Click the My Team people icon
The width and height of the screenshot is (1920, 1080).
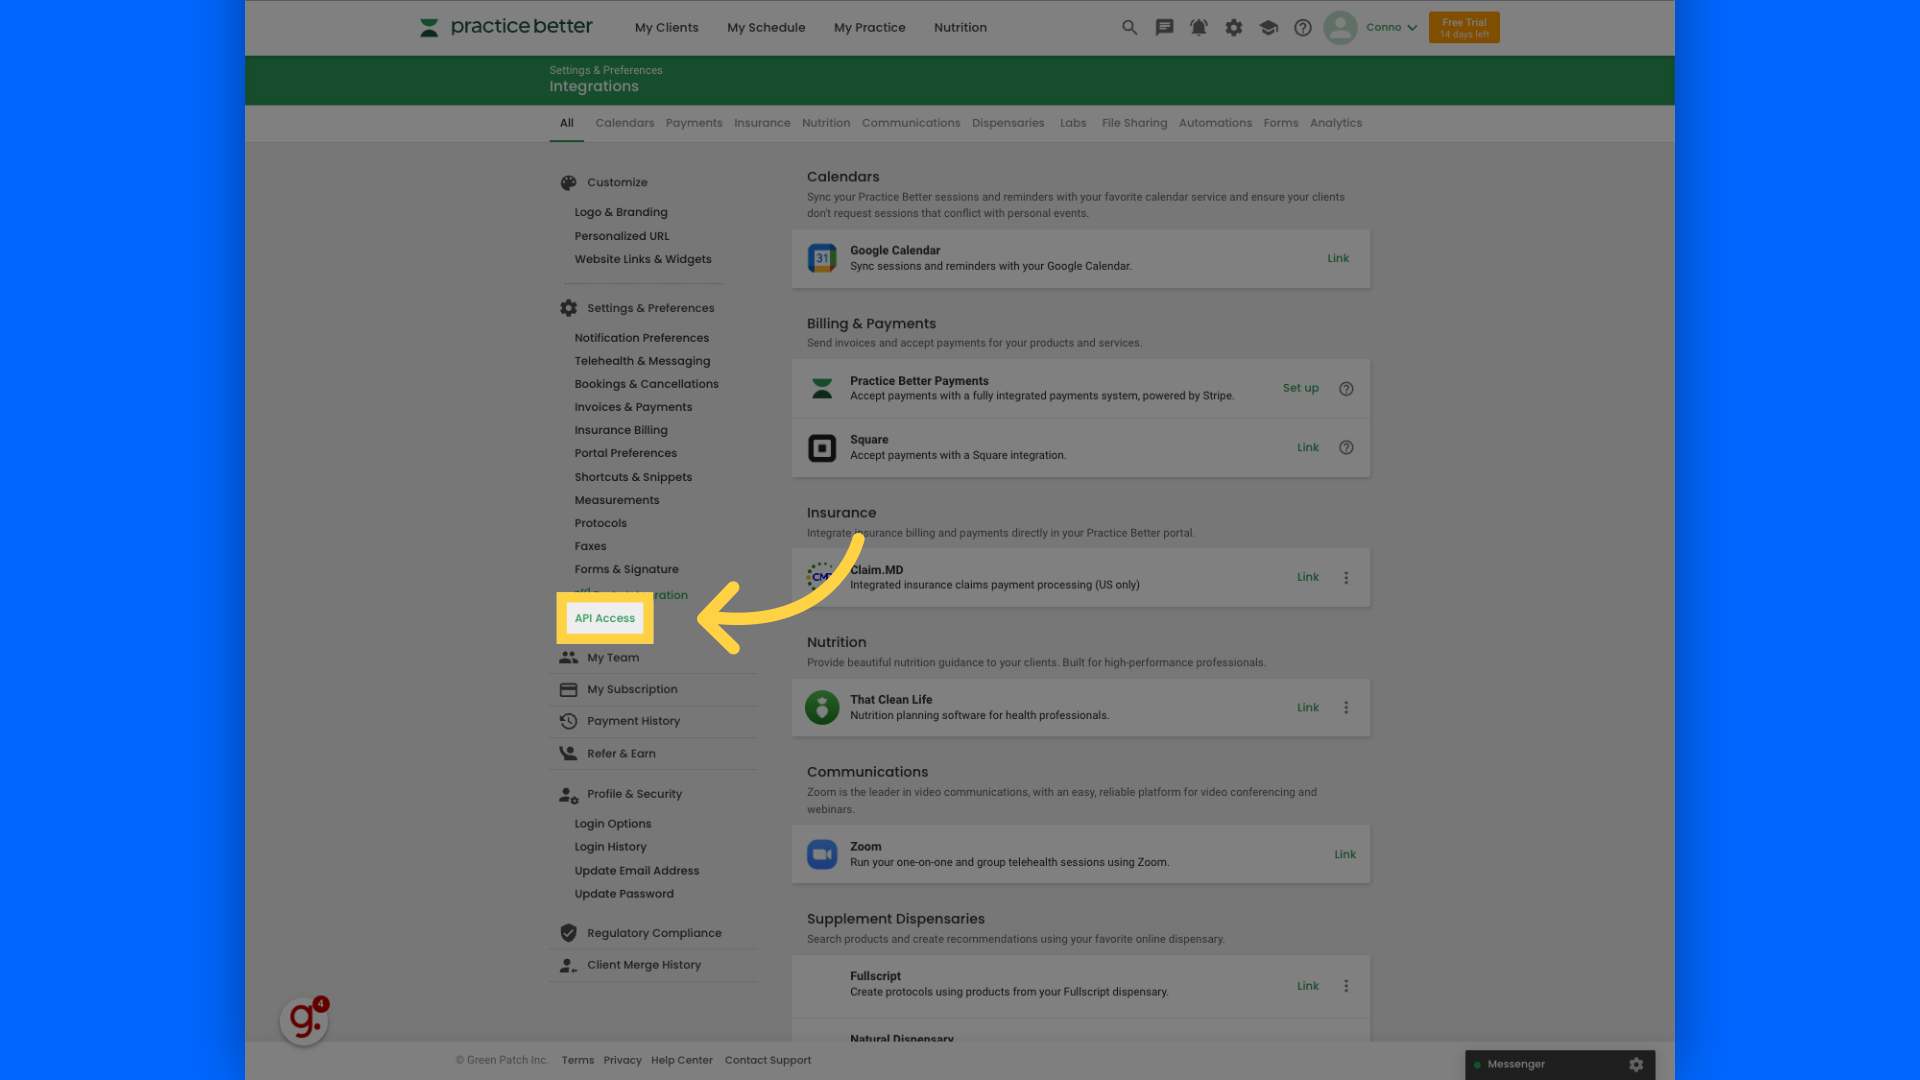click(x=568, y=658)
